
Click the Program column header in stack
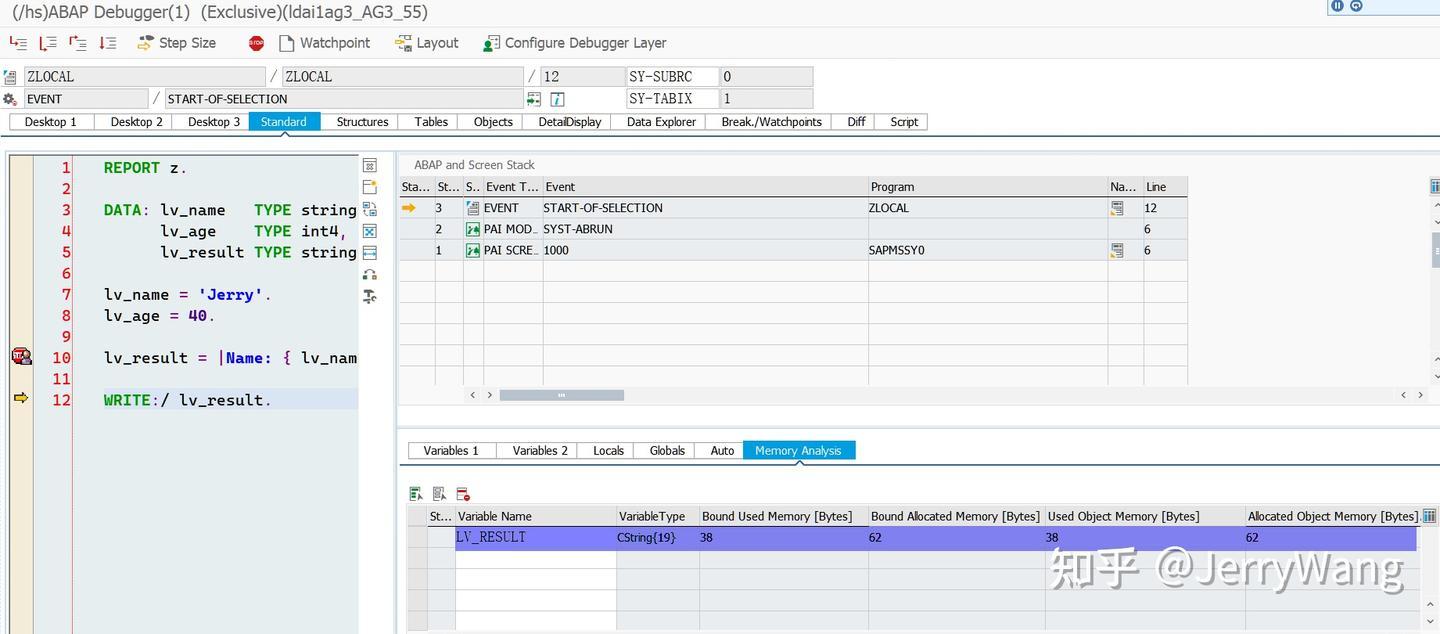tap(987, 187)
